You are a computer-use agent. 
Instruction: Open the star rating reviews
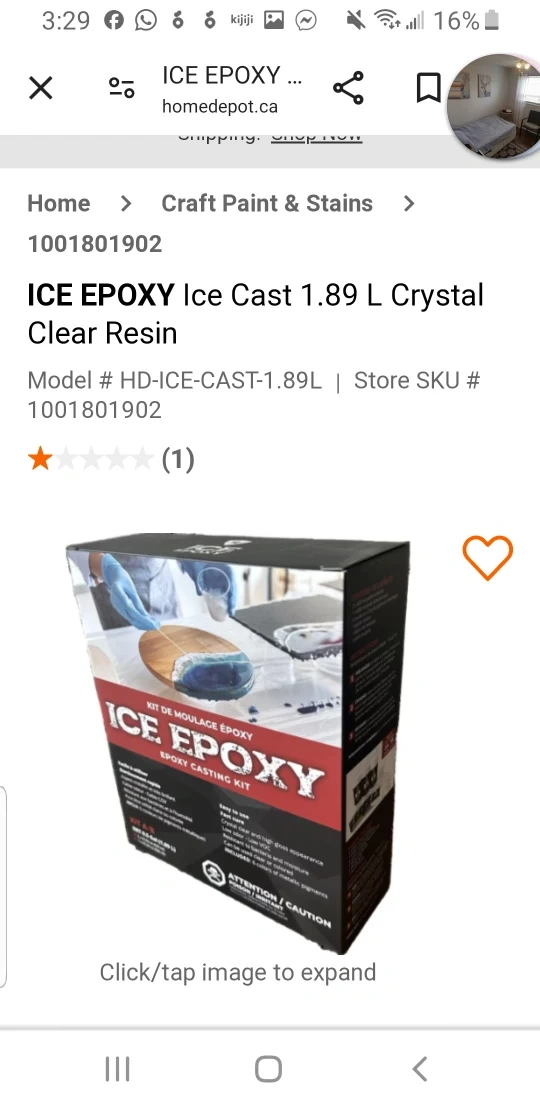click(90, 459)
